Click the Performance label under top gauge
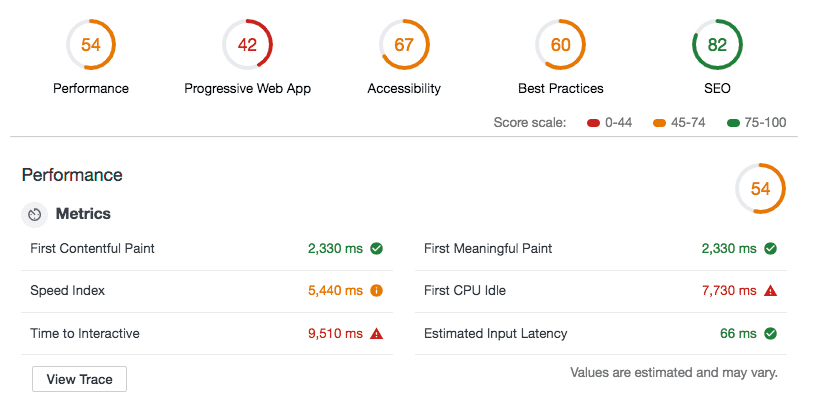 pos(91,88)
